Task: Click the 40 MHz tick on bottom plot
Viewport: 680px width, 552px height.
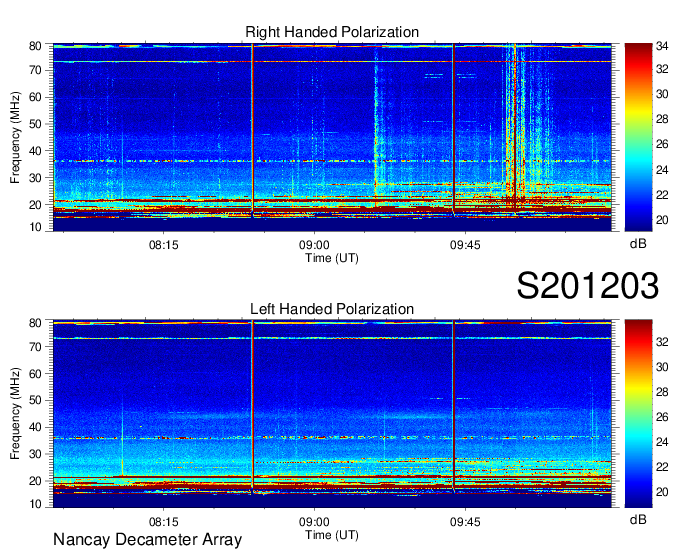Action: coord(35,428)
